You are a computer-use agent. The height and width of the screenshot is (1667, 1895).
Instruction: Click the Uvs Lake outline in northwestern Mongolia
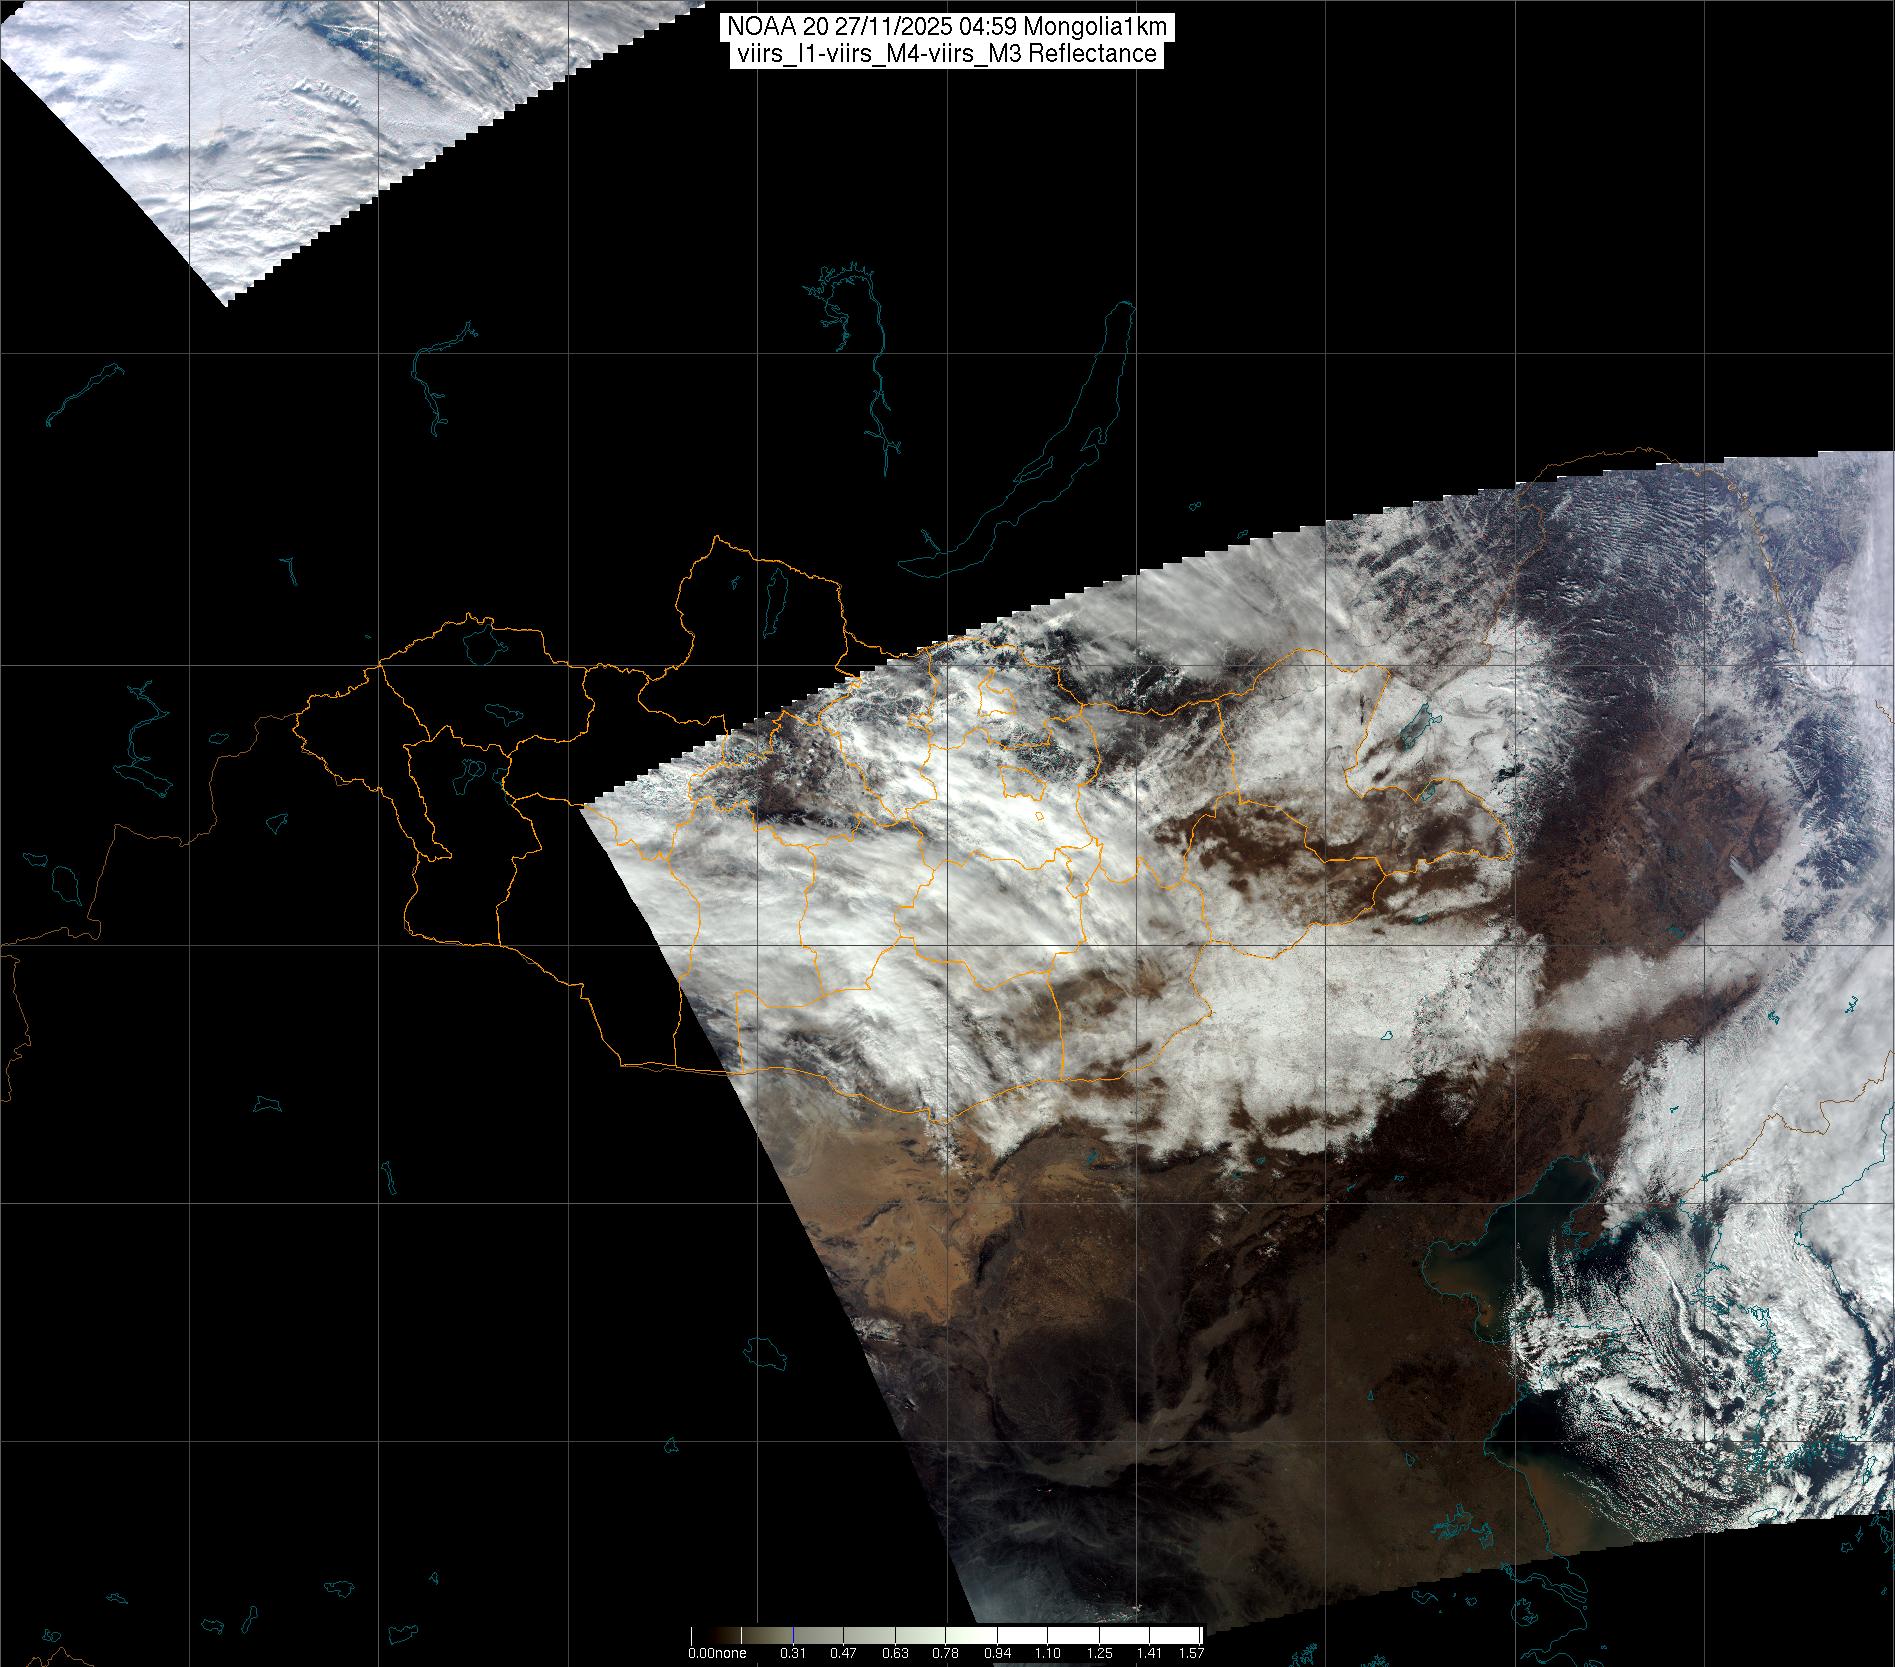pyautogui.click(x=482, y=643)
